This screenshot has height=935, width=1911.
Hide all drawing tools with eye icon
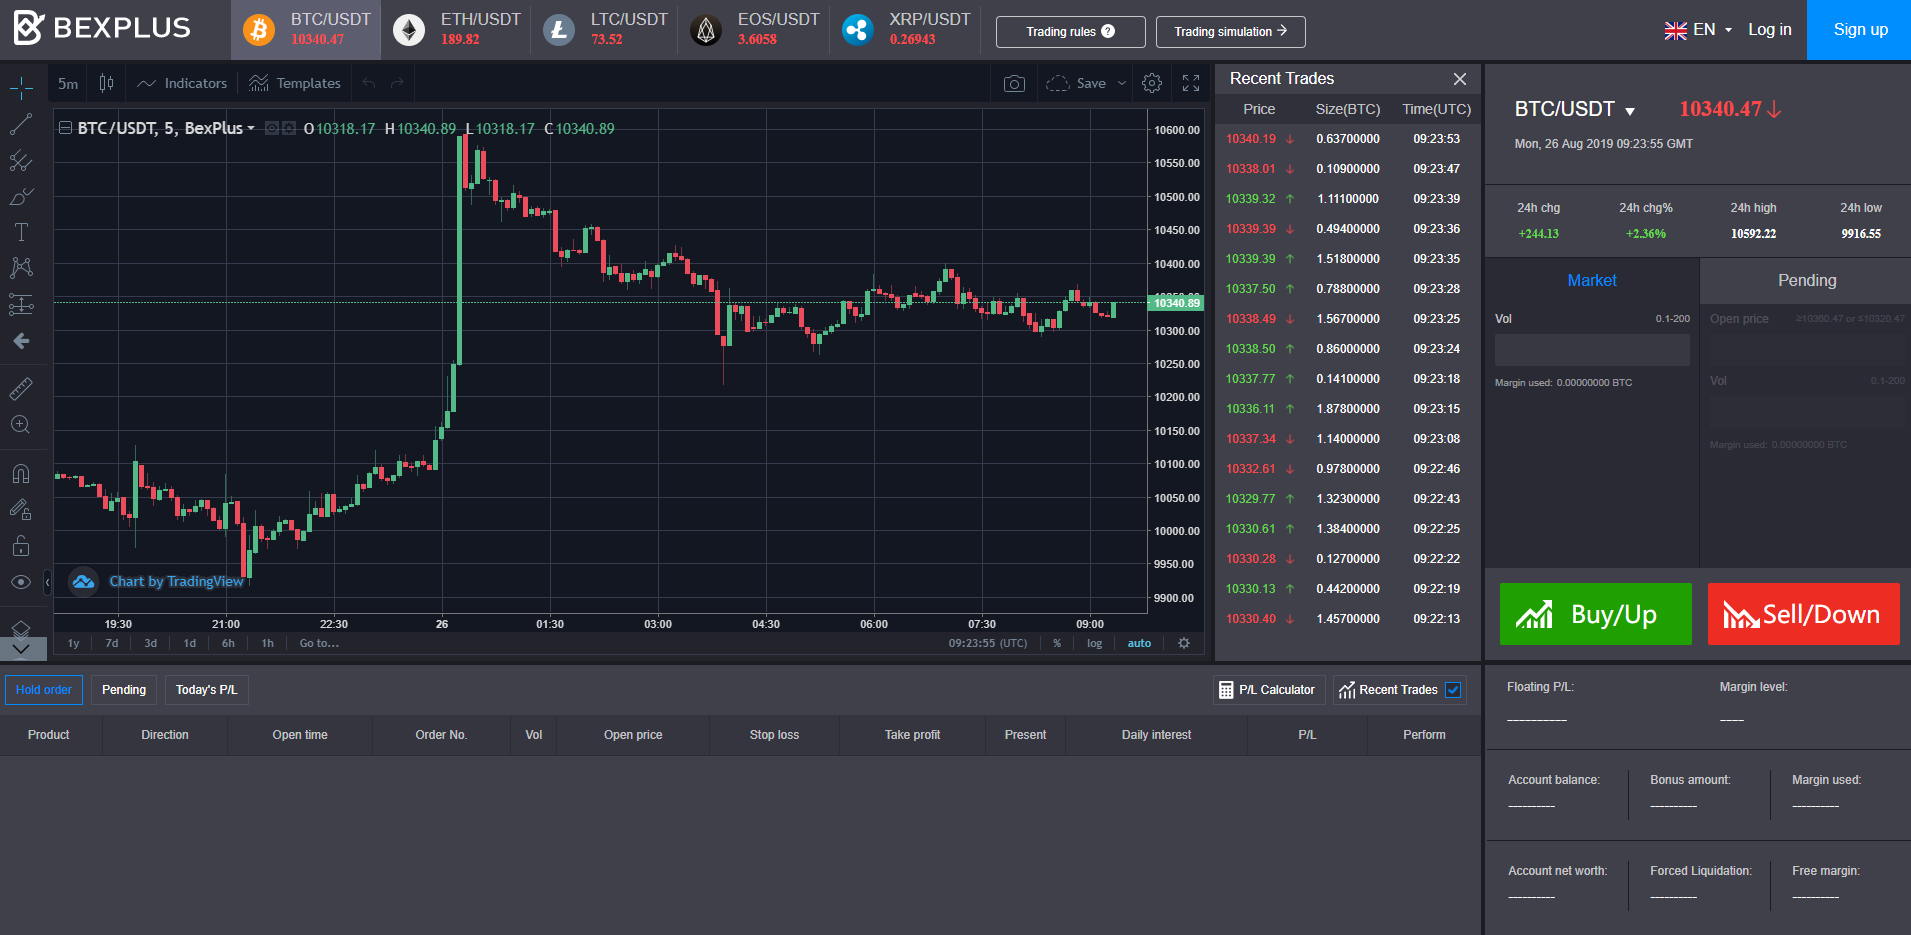(21, 582)
